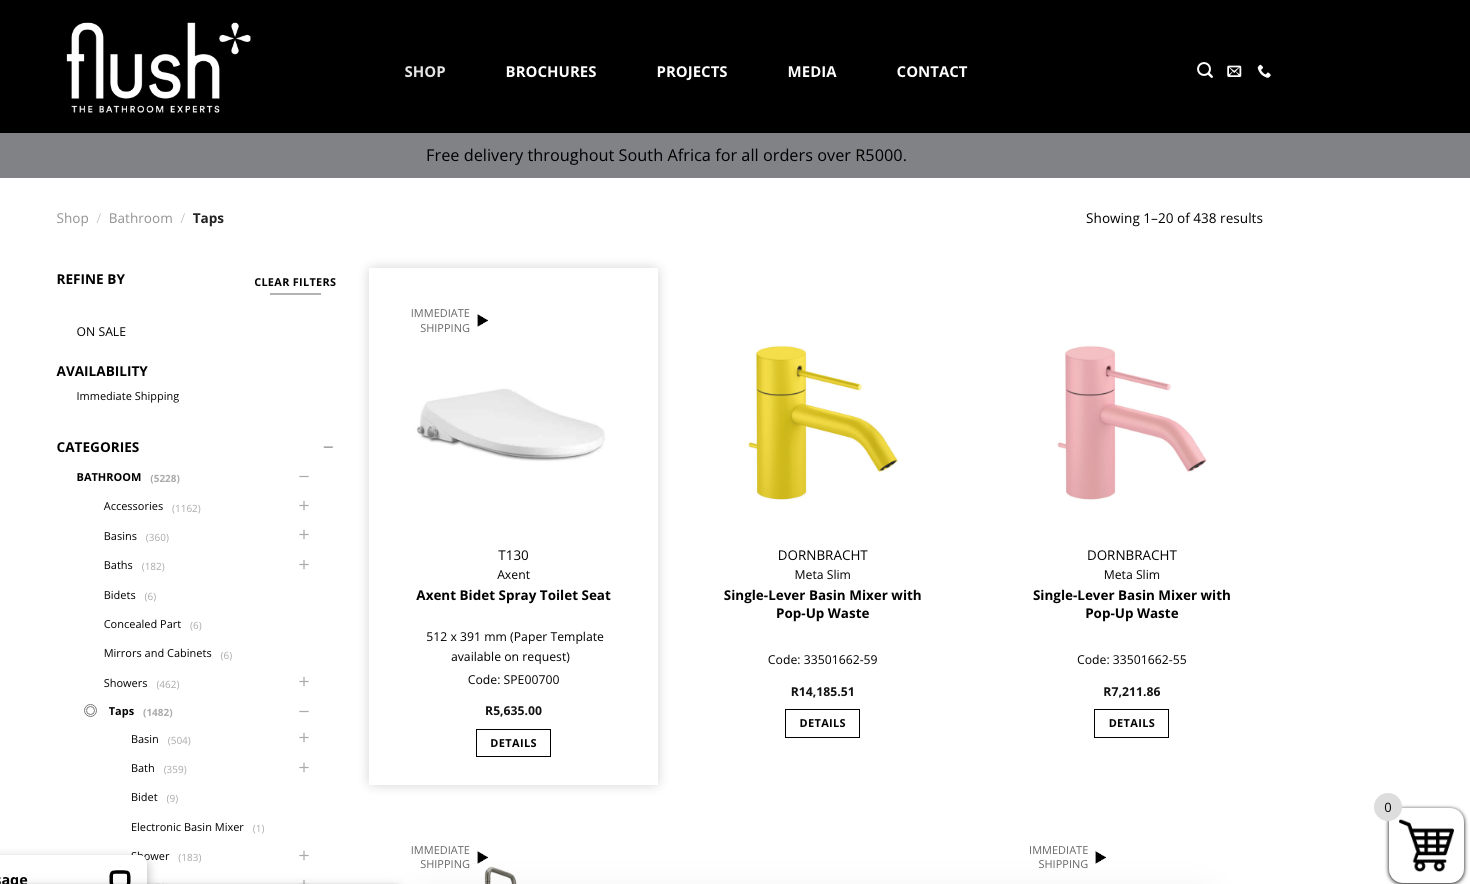This screenshot has height=884, width=1470.
Task: Expand the Bath subcategory under Taps
Action: (x=304, y=768)
